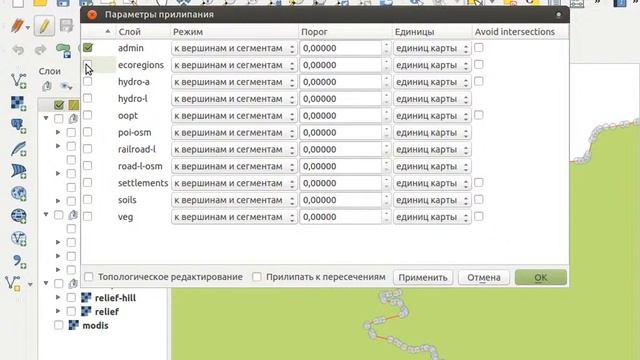Screen dimensions: 640x360
Task: Open Единицы dropdown for poi-osm row
Action: pos(432,133)
